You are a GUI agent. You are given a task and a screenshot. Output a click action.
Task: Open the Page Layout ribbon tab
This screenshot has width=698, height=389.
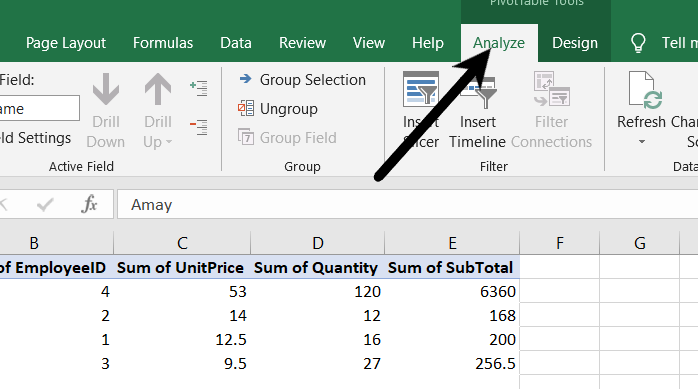click(65, 43)
